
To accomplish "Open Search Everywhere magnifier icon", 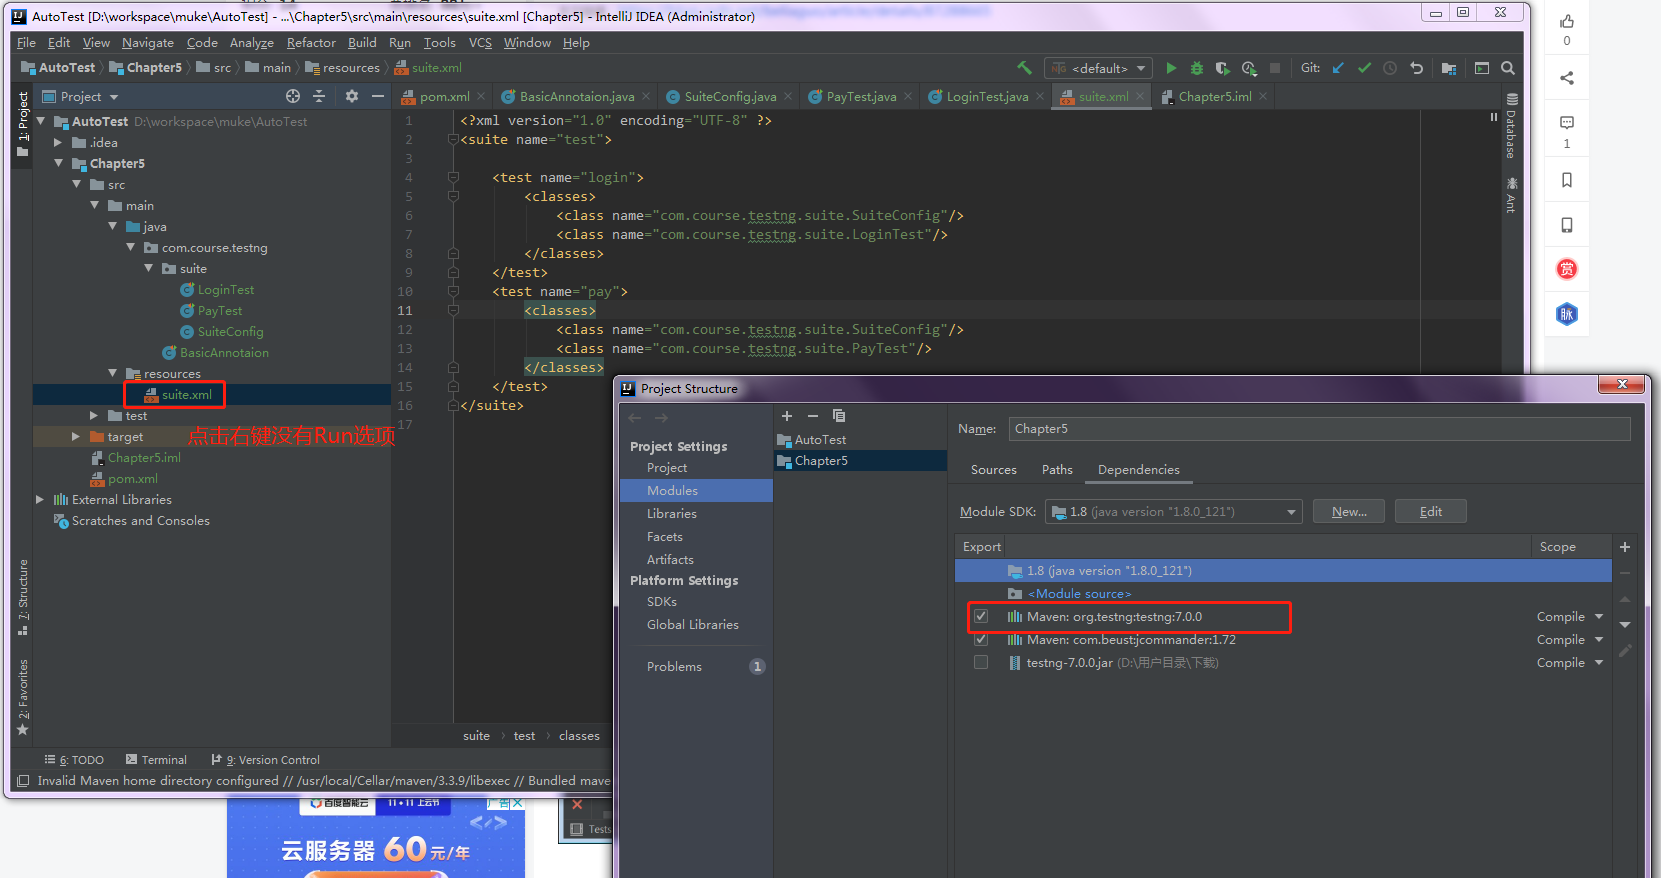I will [1508, 68].
